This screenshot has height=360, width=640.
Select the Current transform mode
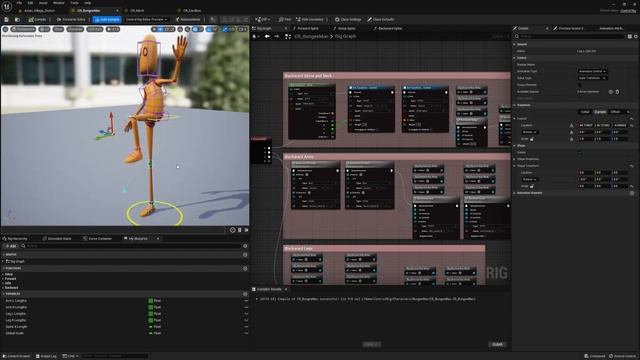[600, 112]
